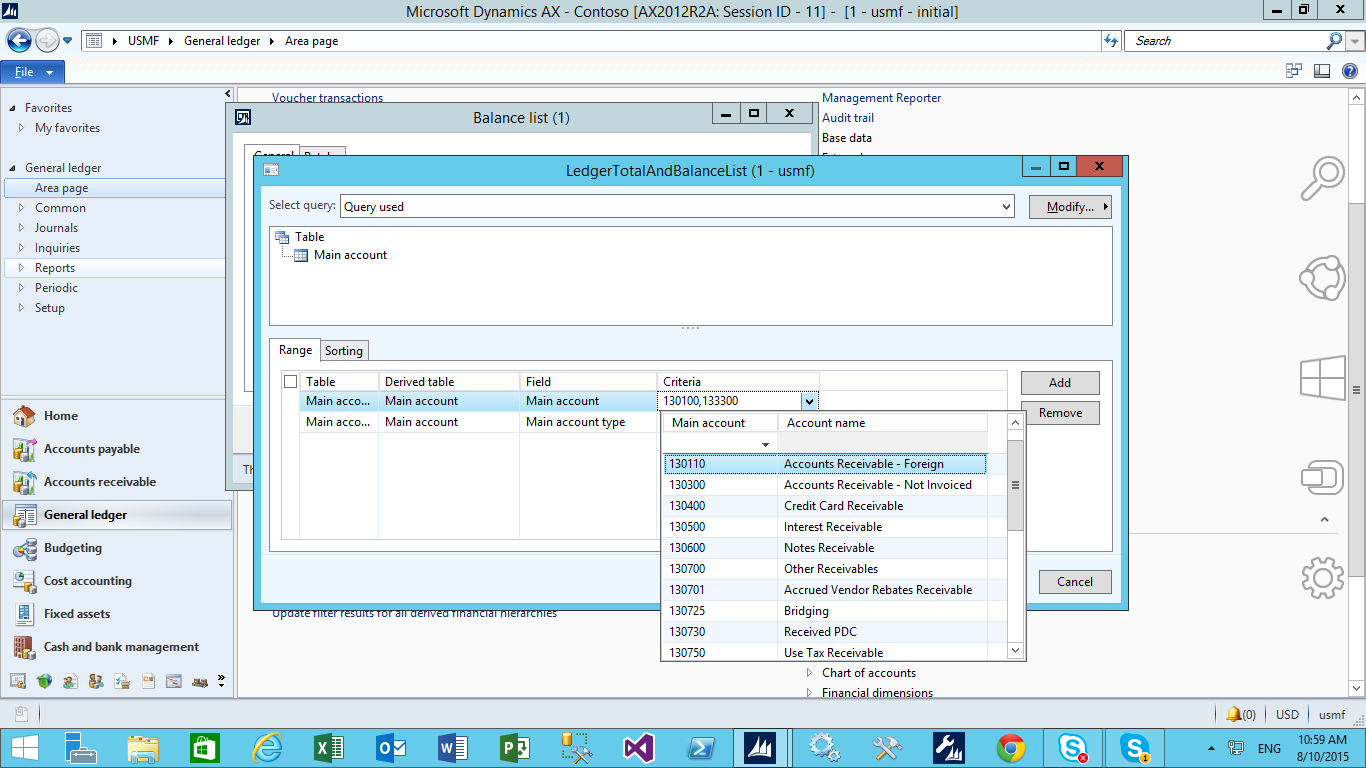1366x768 pixels.
Task: Click the magnifier in the search box
Action: [1334, 41]
